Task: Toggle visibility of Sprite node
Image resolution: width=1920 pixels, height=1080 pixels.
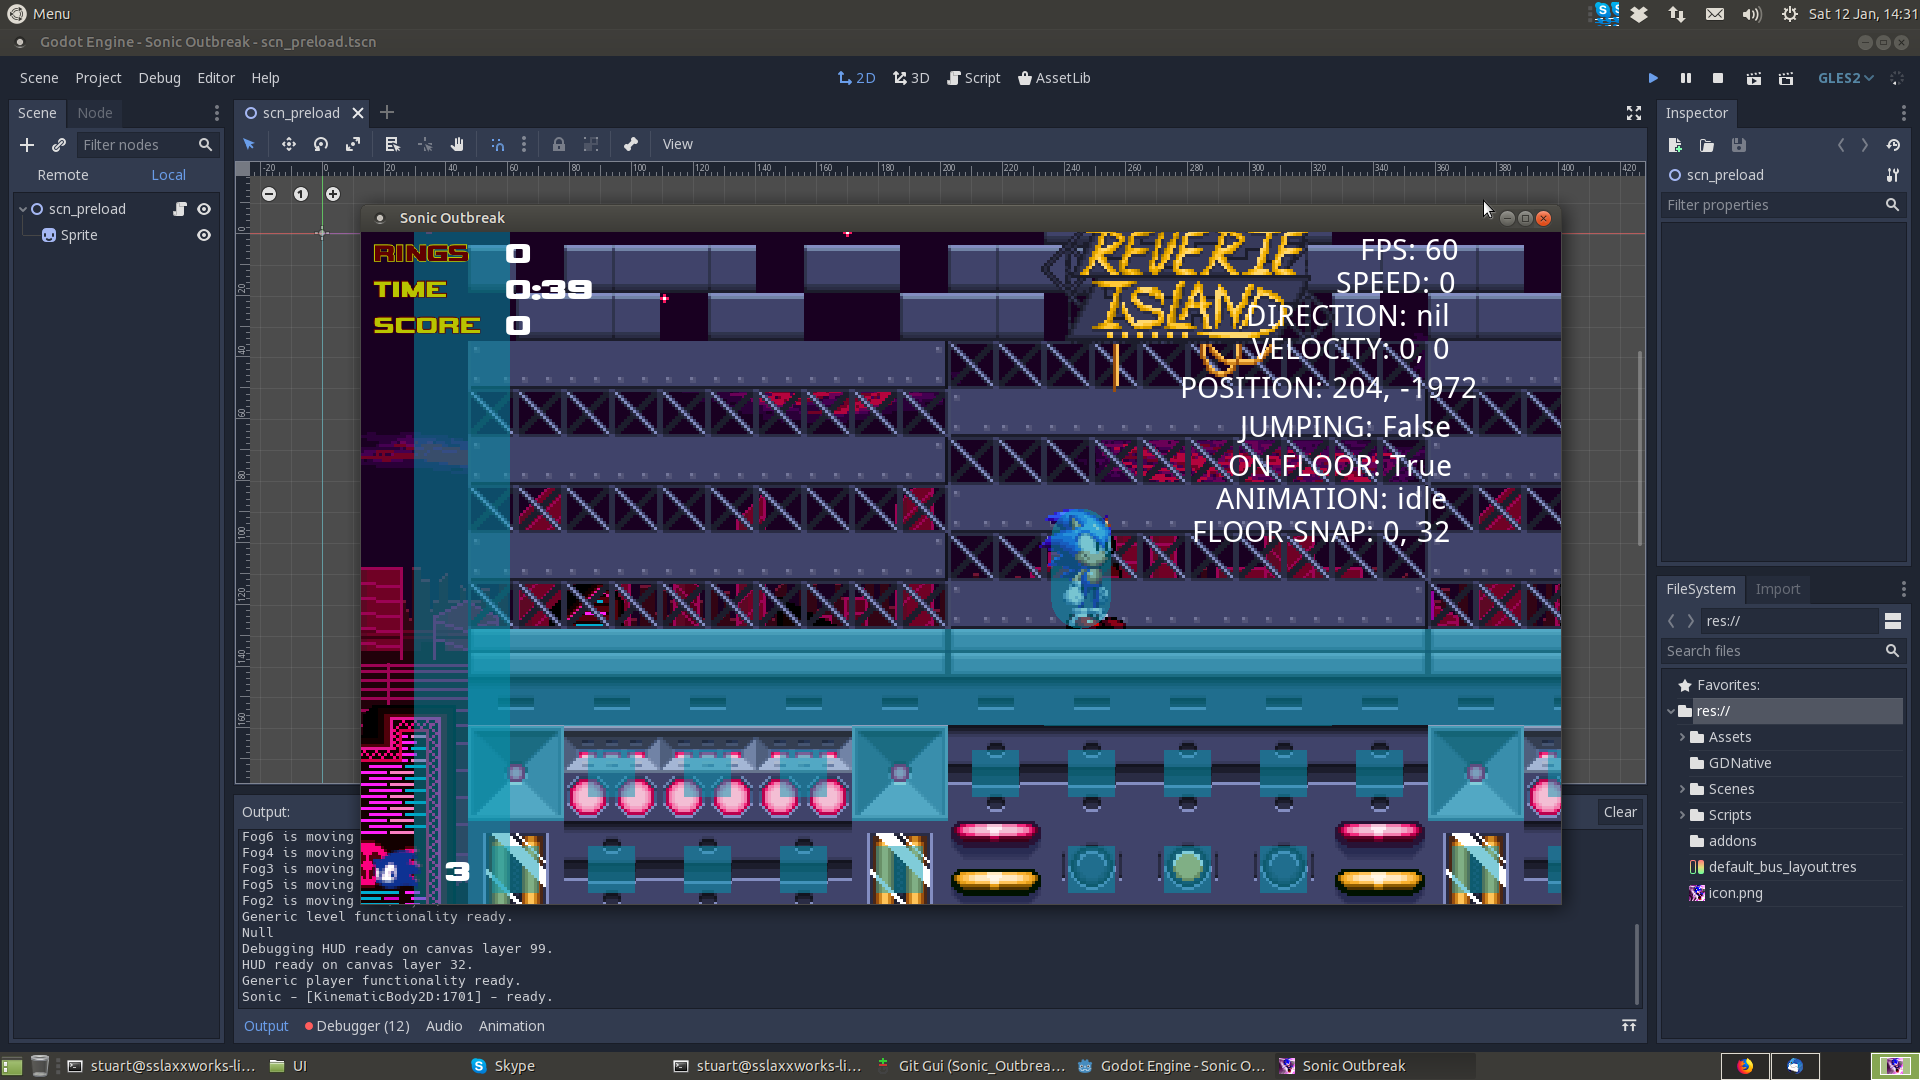Action: [204, 235]
